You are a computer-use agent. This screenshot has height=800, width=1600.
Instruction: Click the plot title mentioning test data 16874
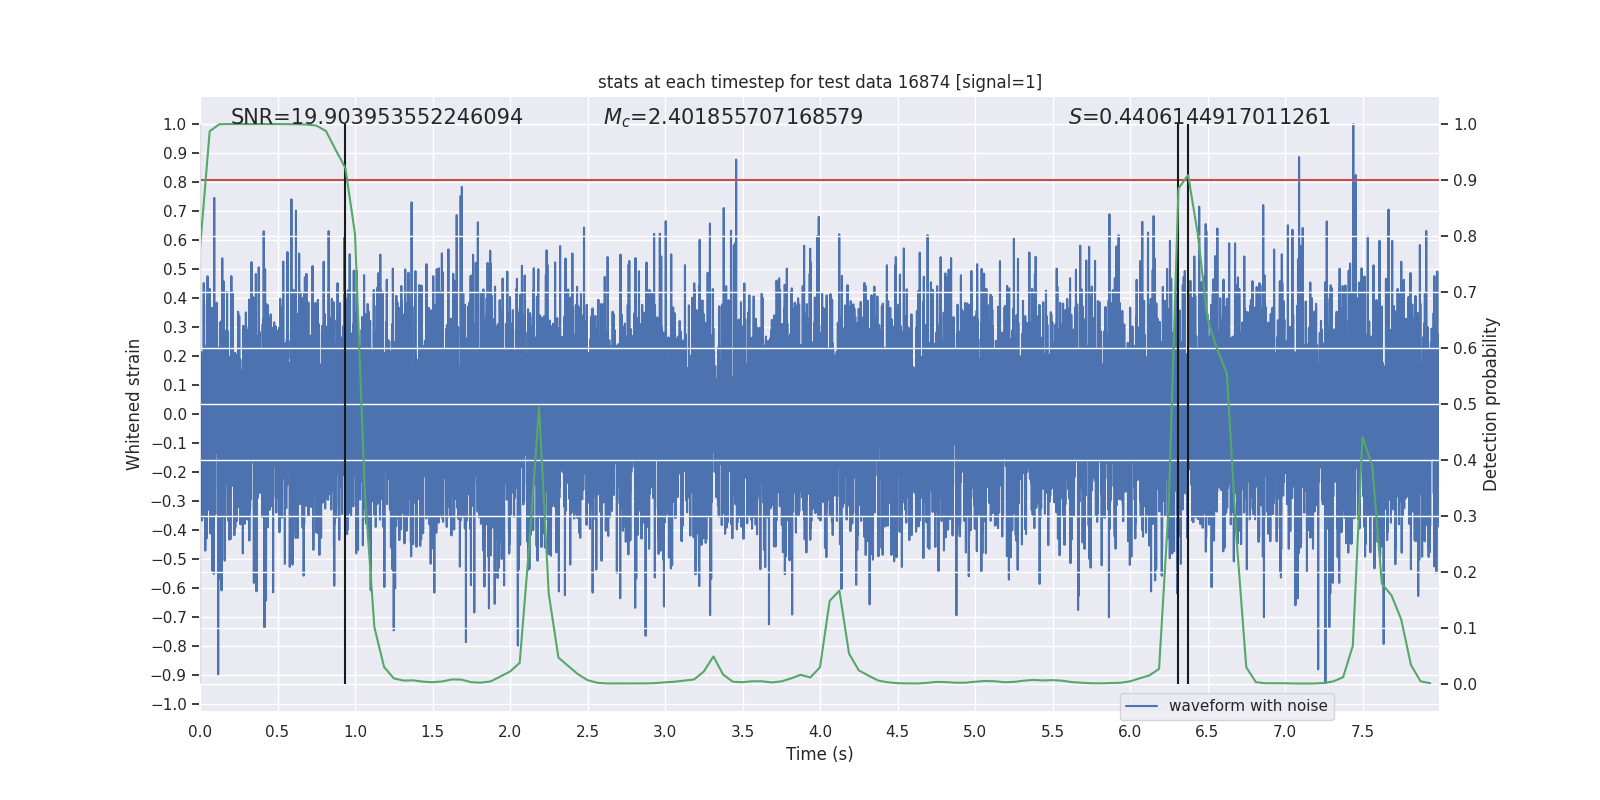[819, 82]
